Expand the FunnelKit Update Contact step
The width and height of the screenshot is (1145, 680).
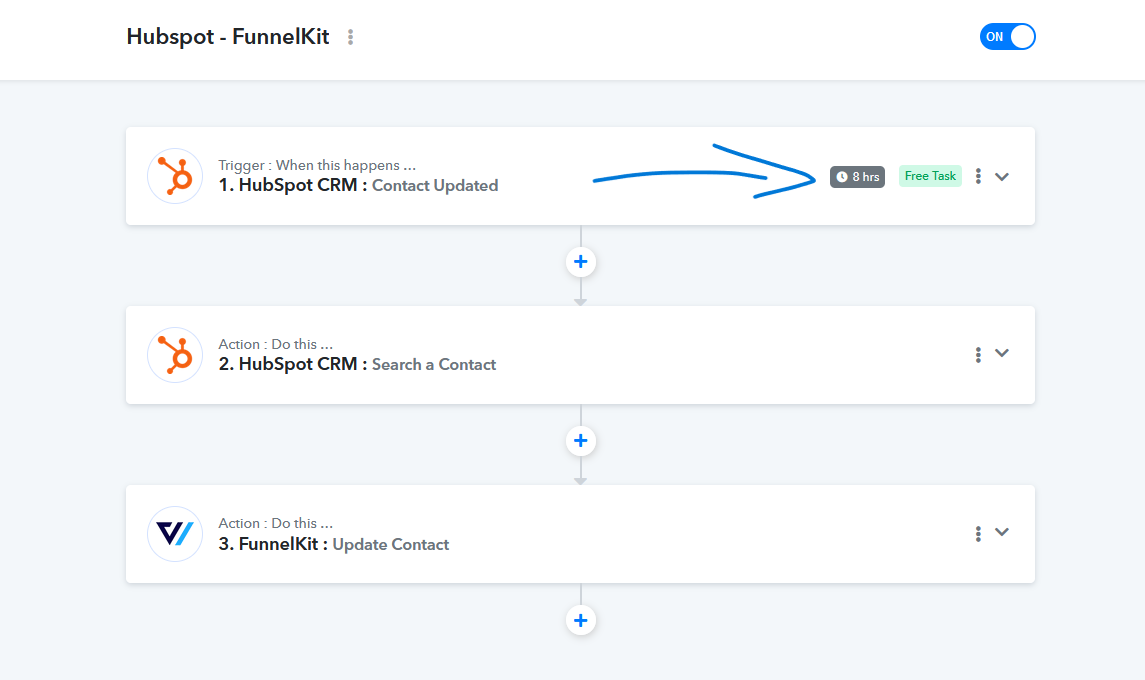coord(1002,532)
